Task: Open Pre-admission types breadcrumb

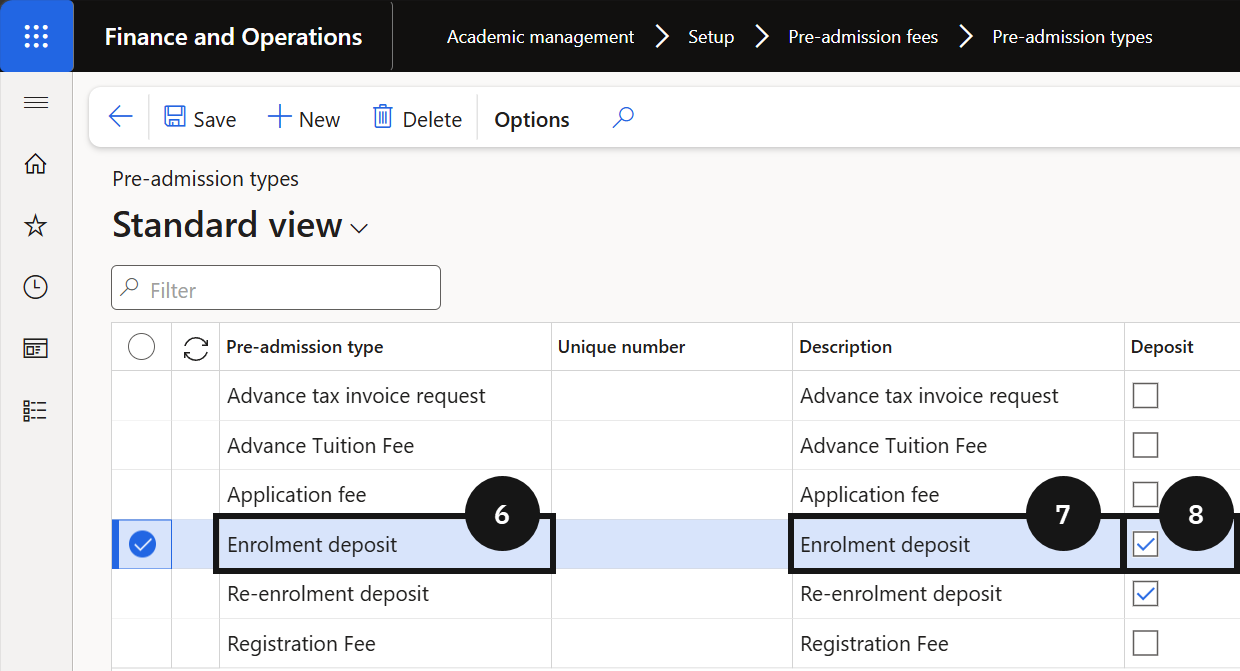Action: [1072, 37]
